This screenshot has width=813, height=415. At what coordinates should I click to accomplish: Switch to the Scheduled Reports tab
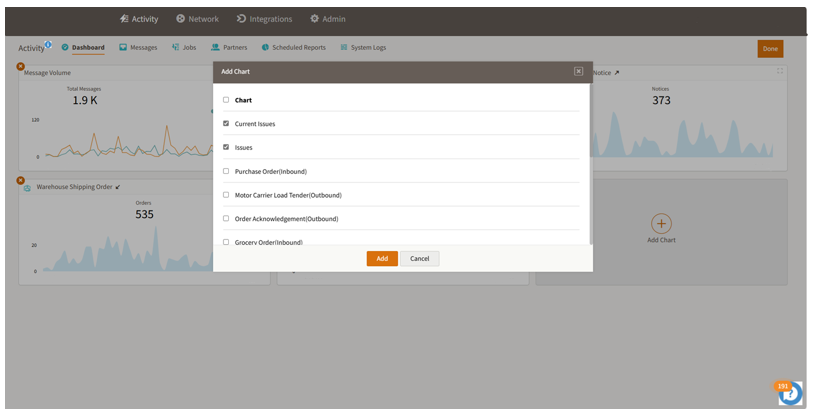pos(293,47)
